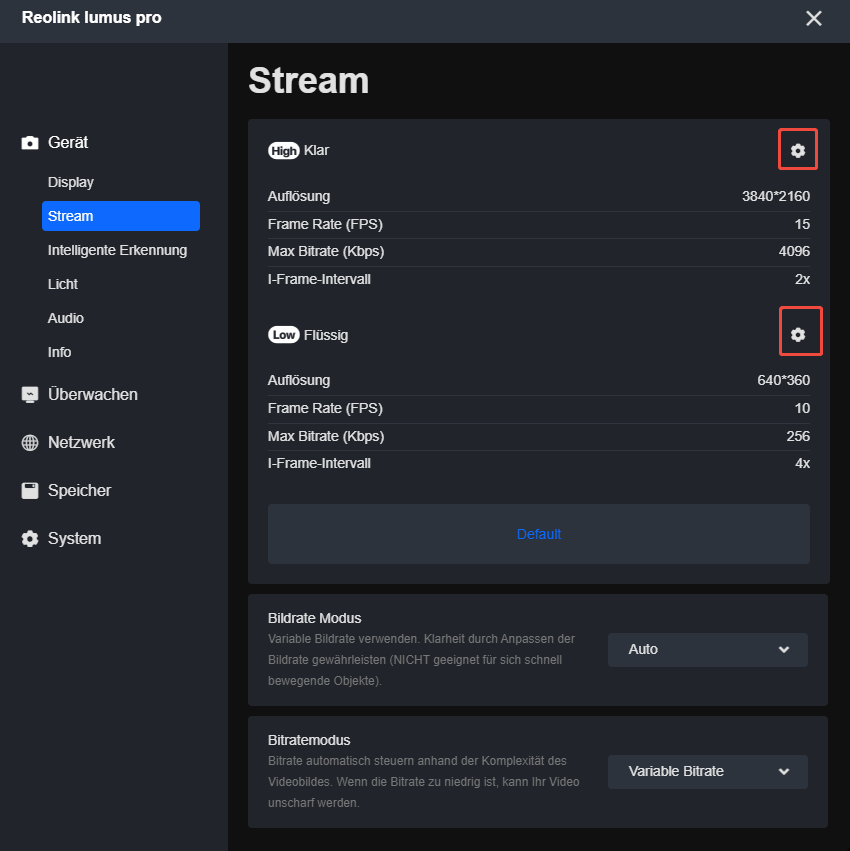Click the 640*360 resolution value
This screenshot has width=850, height=851.
pos(783,380)
